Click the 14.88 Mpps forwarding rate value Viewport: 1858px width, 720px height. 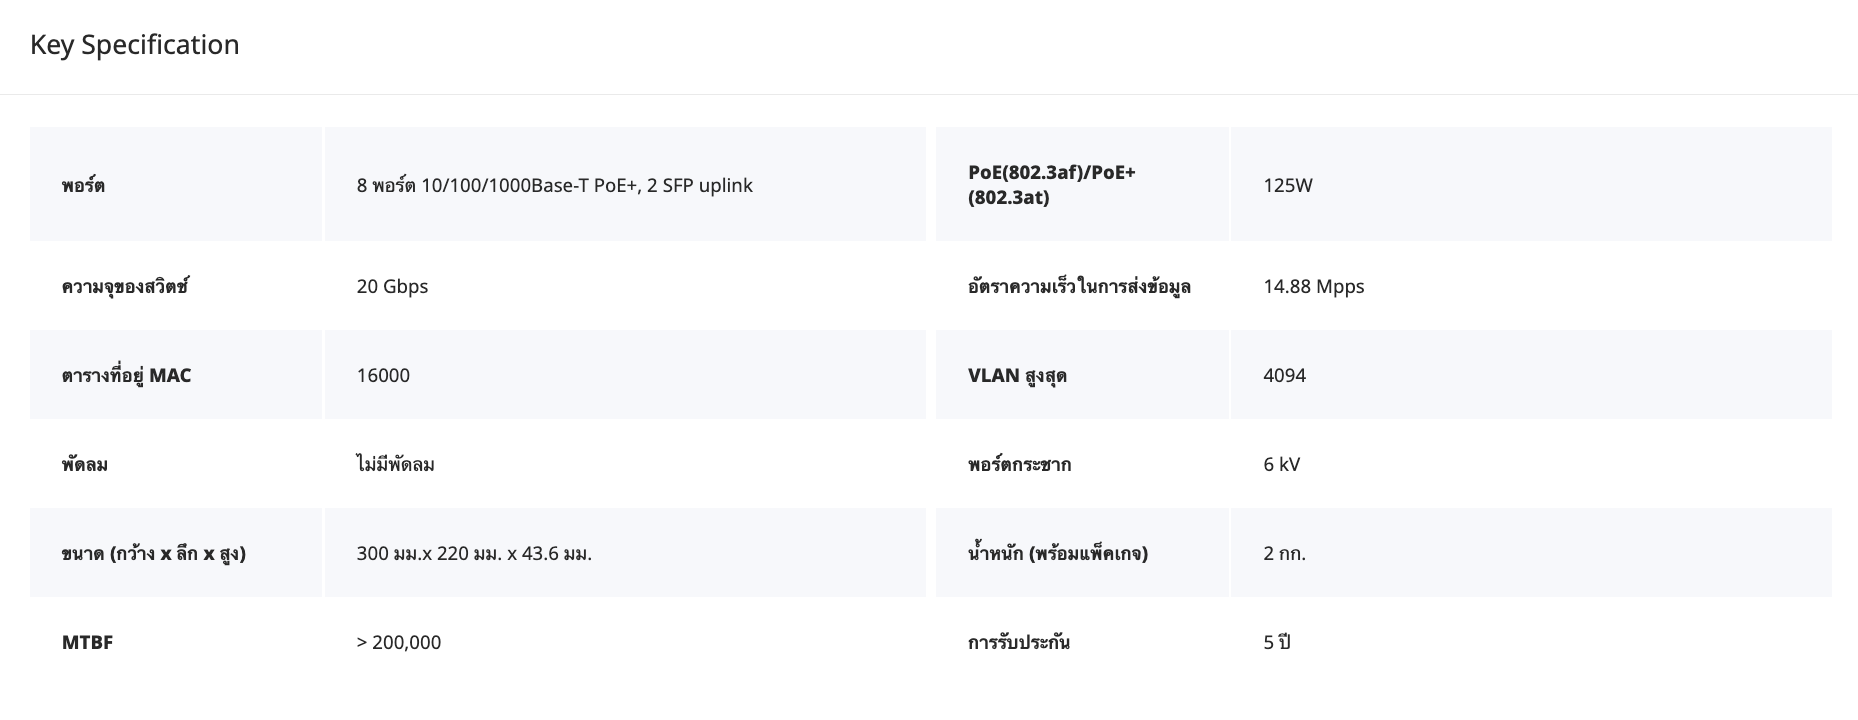tap(1313, 286)
